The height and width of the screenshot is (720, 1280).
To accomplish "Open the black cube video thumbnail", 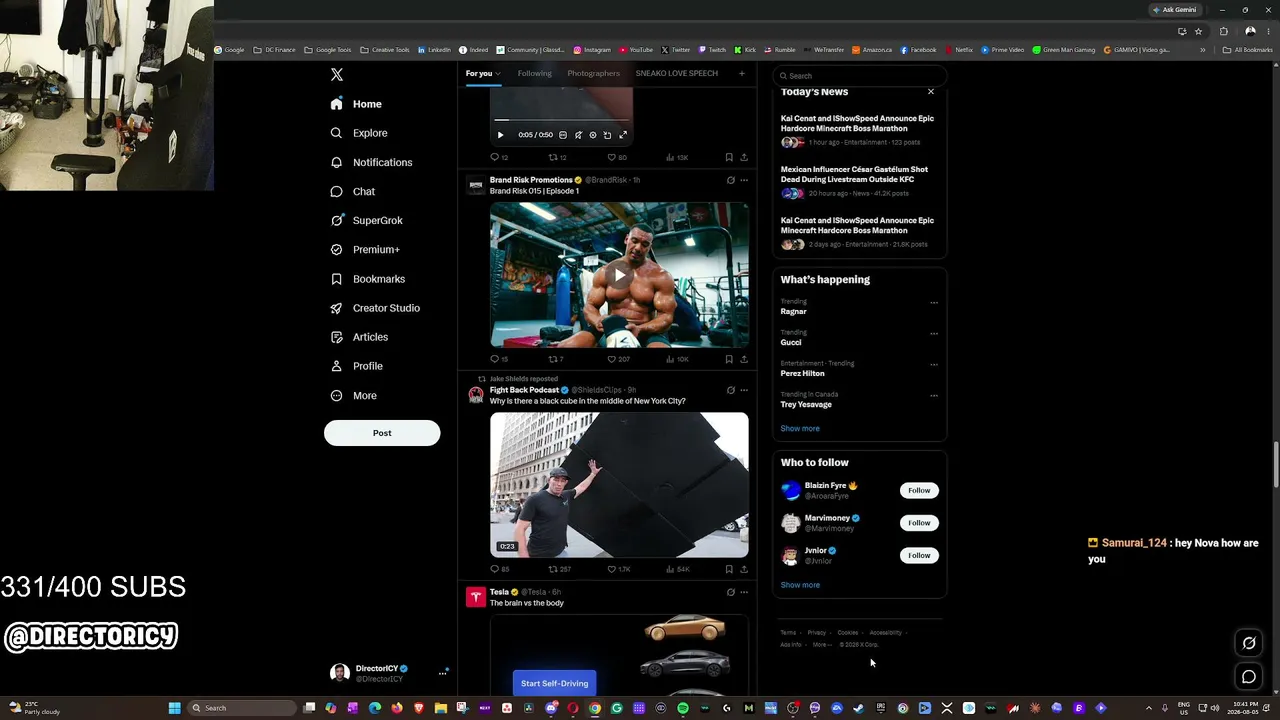I will tap(619, 484).
